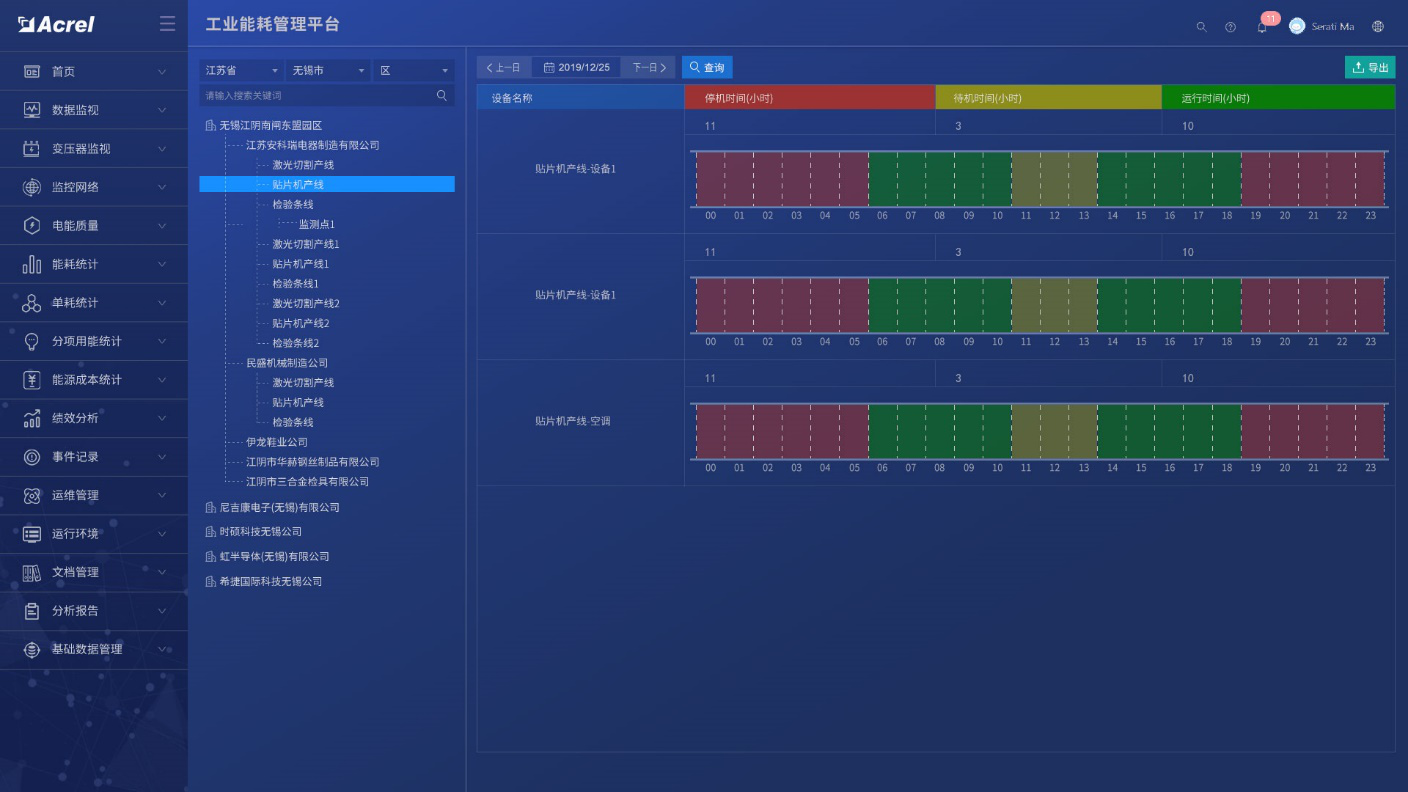Click the 变压器监视 sidebar icon
This screenshot has height=792, width=1408.
32,149
